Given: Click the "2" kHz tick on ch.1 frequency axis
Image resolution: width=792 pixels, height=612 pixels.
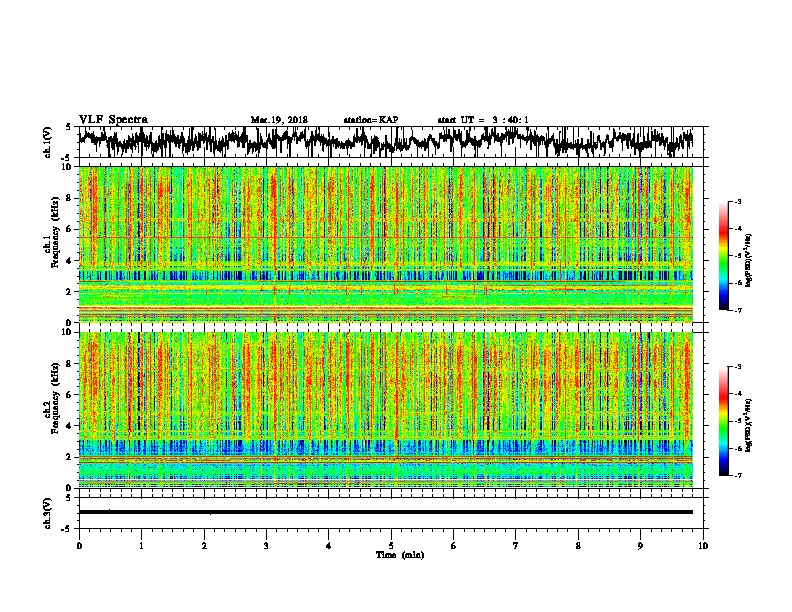Looking at the screenshot, I should pyautogui.click(x=69, y=292).
